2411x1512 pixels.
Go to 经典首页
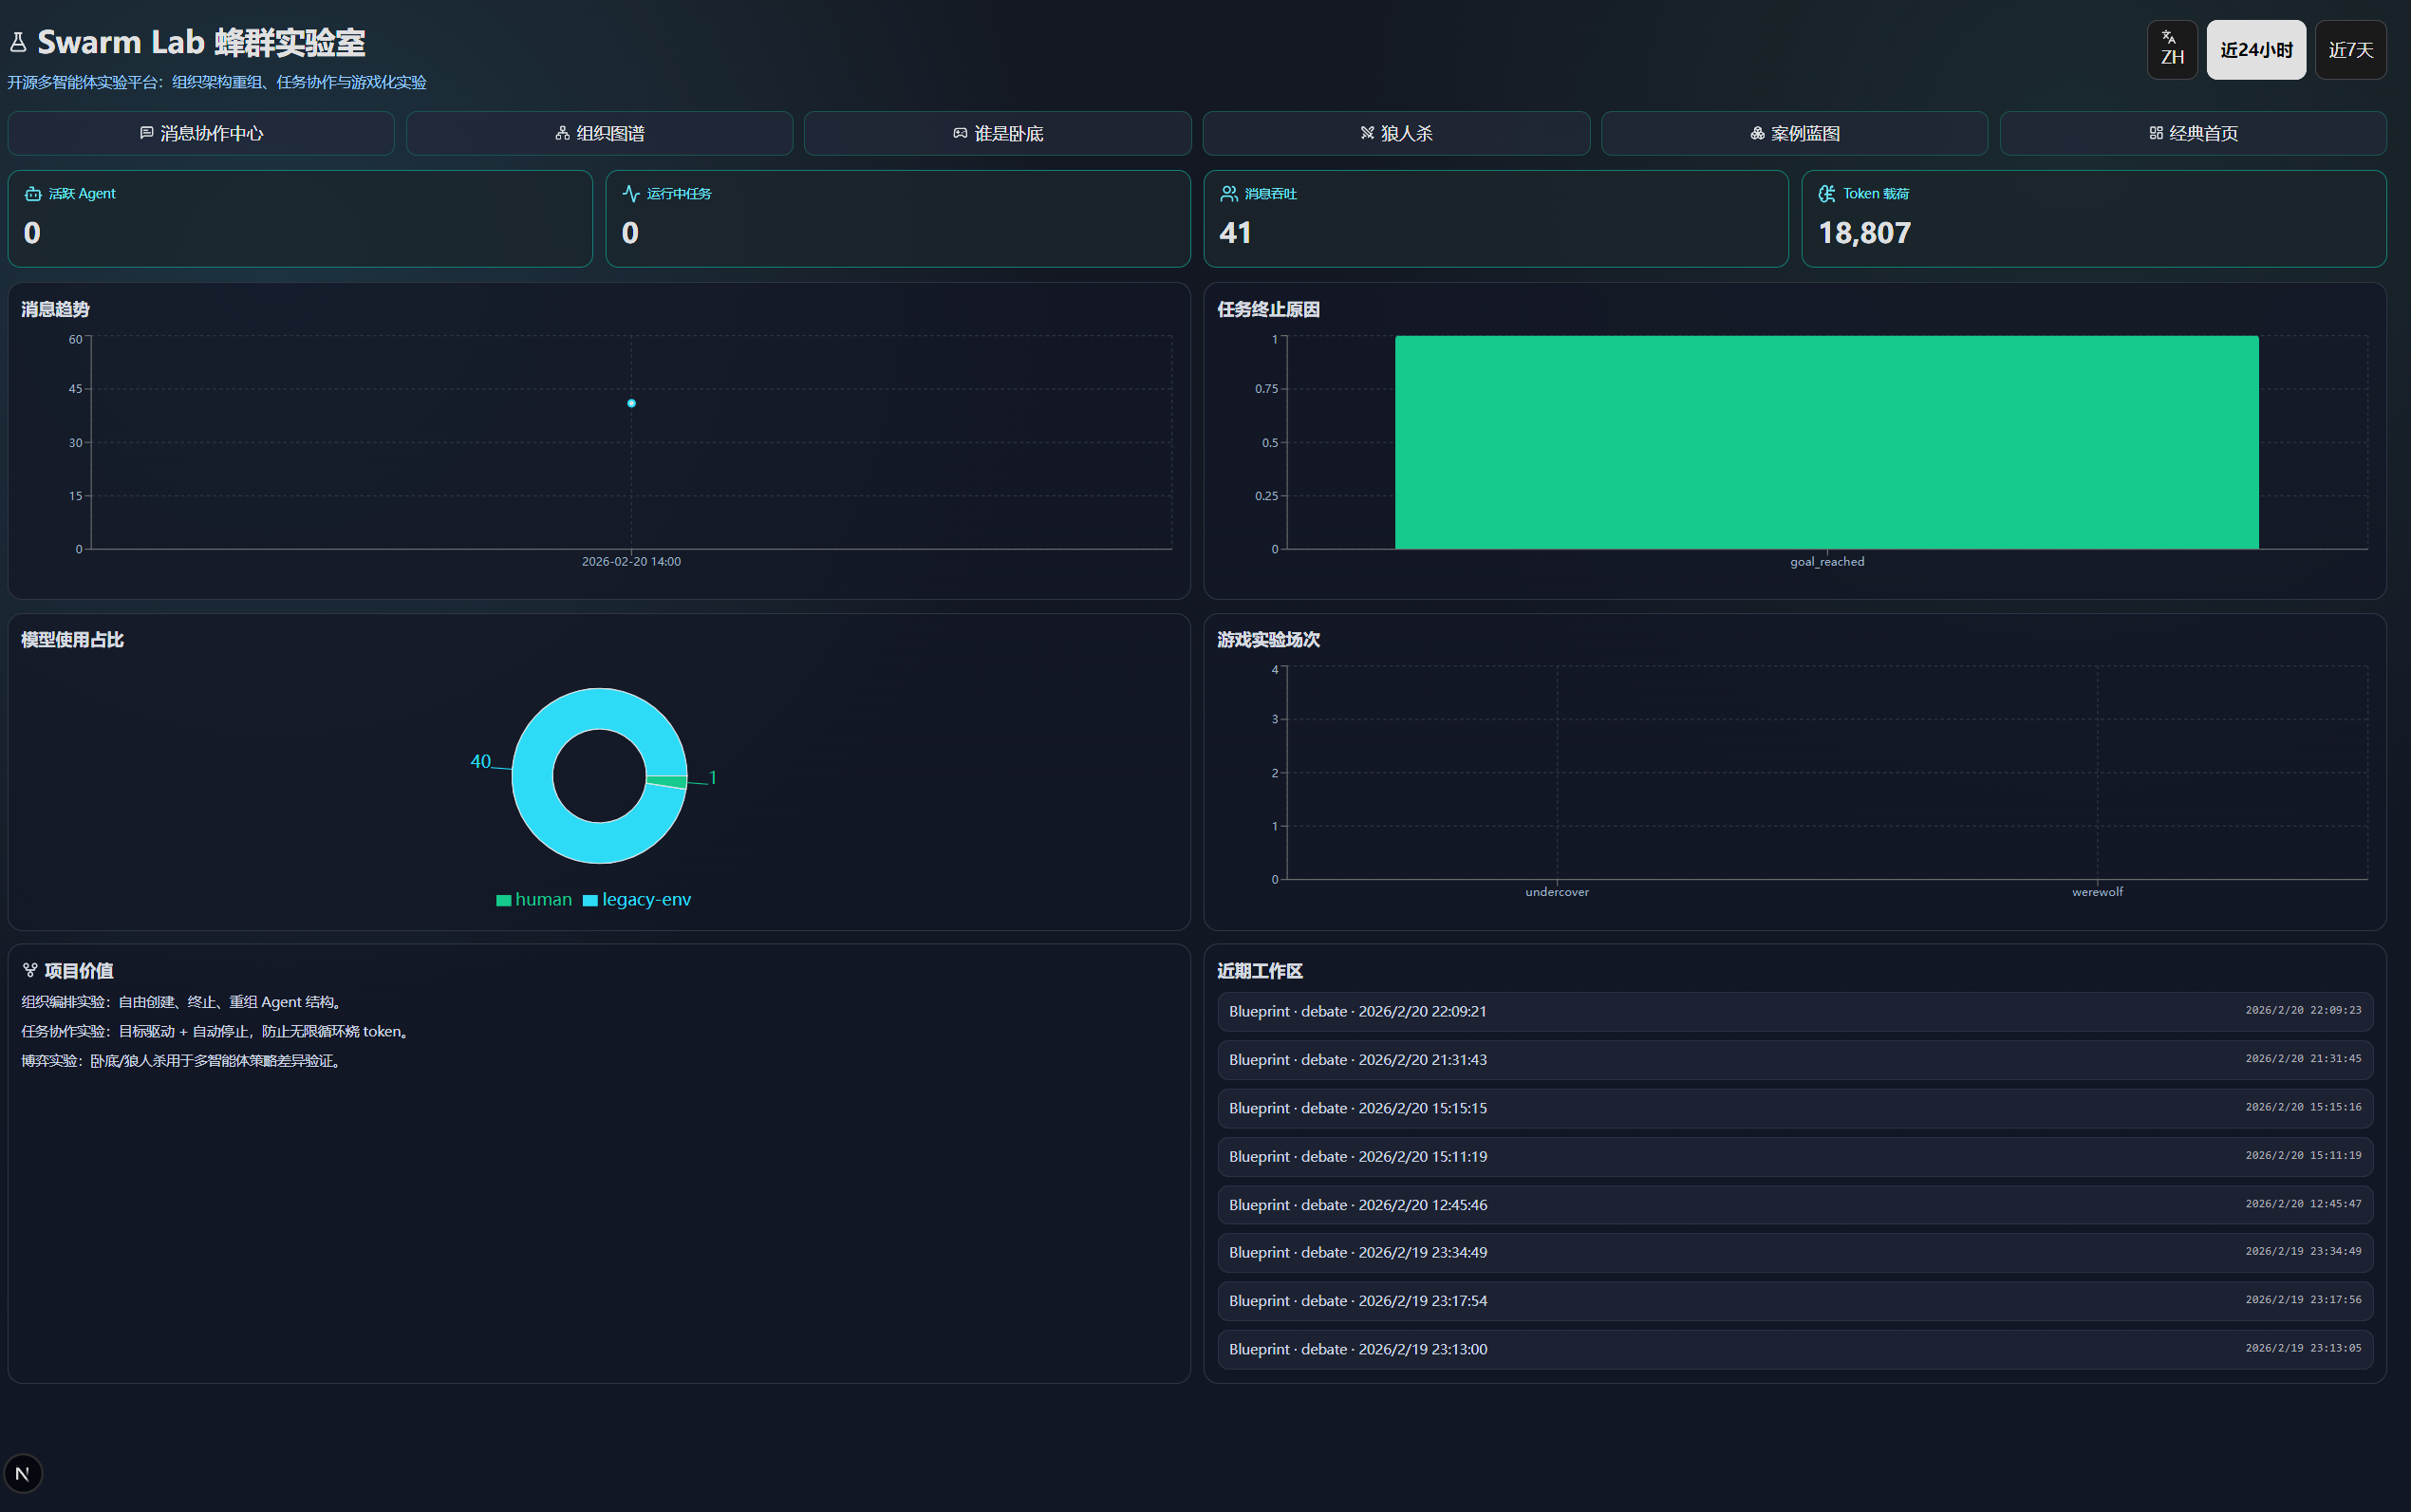(2192, 134)
